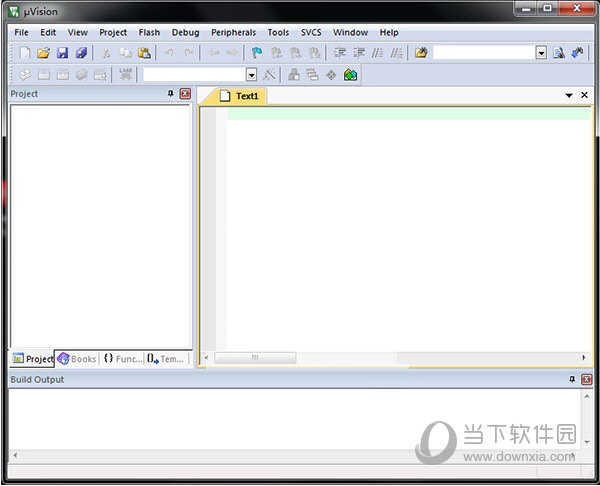Open Manage Multi-Project Workspace icon
The height and width of the screenshot is (486, 600).
click(x=313, y=75)
